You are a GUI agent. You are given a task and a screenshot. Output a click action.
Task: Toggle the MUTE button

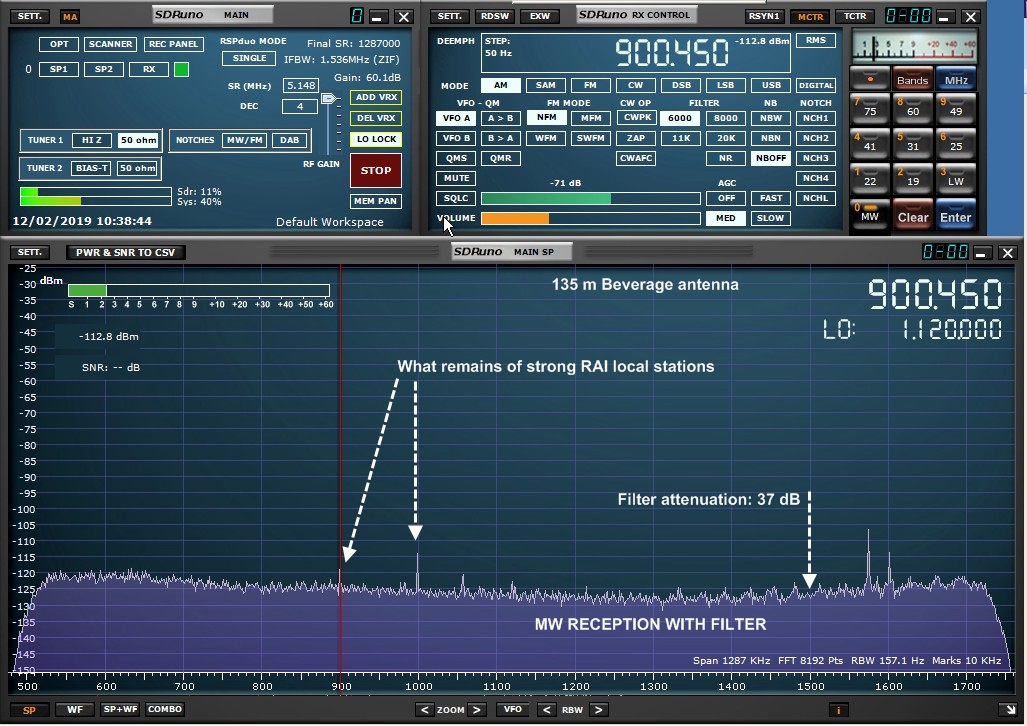[x=457, y=178]
